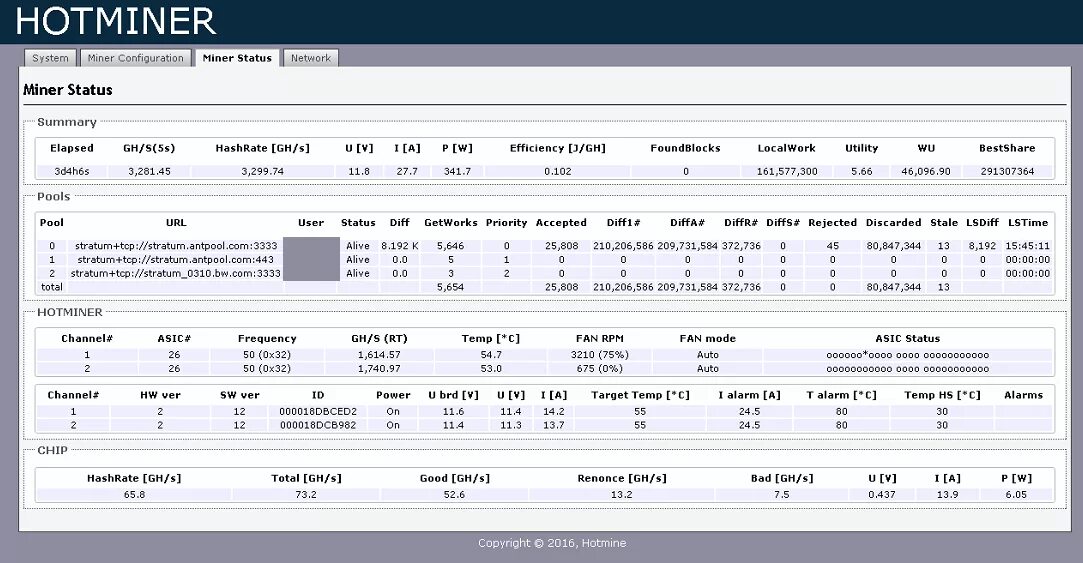Click the Target Temp column header
Screen dimensions: 1083x563
coord(640,395)
